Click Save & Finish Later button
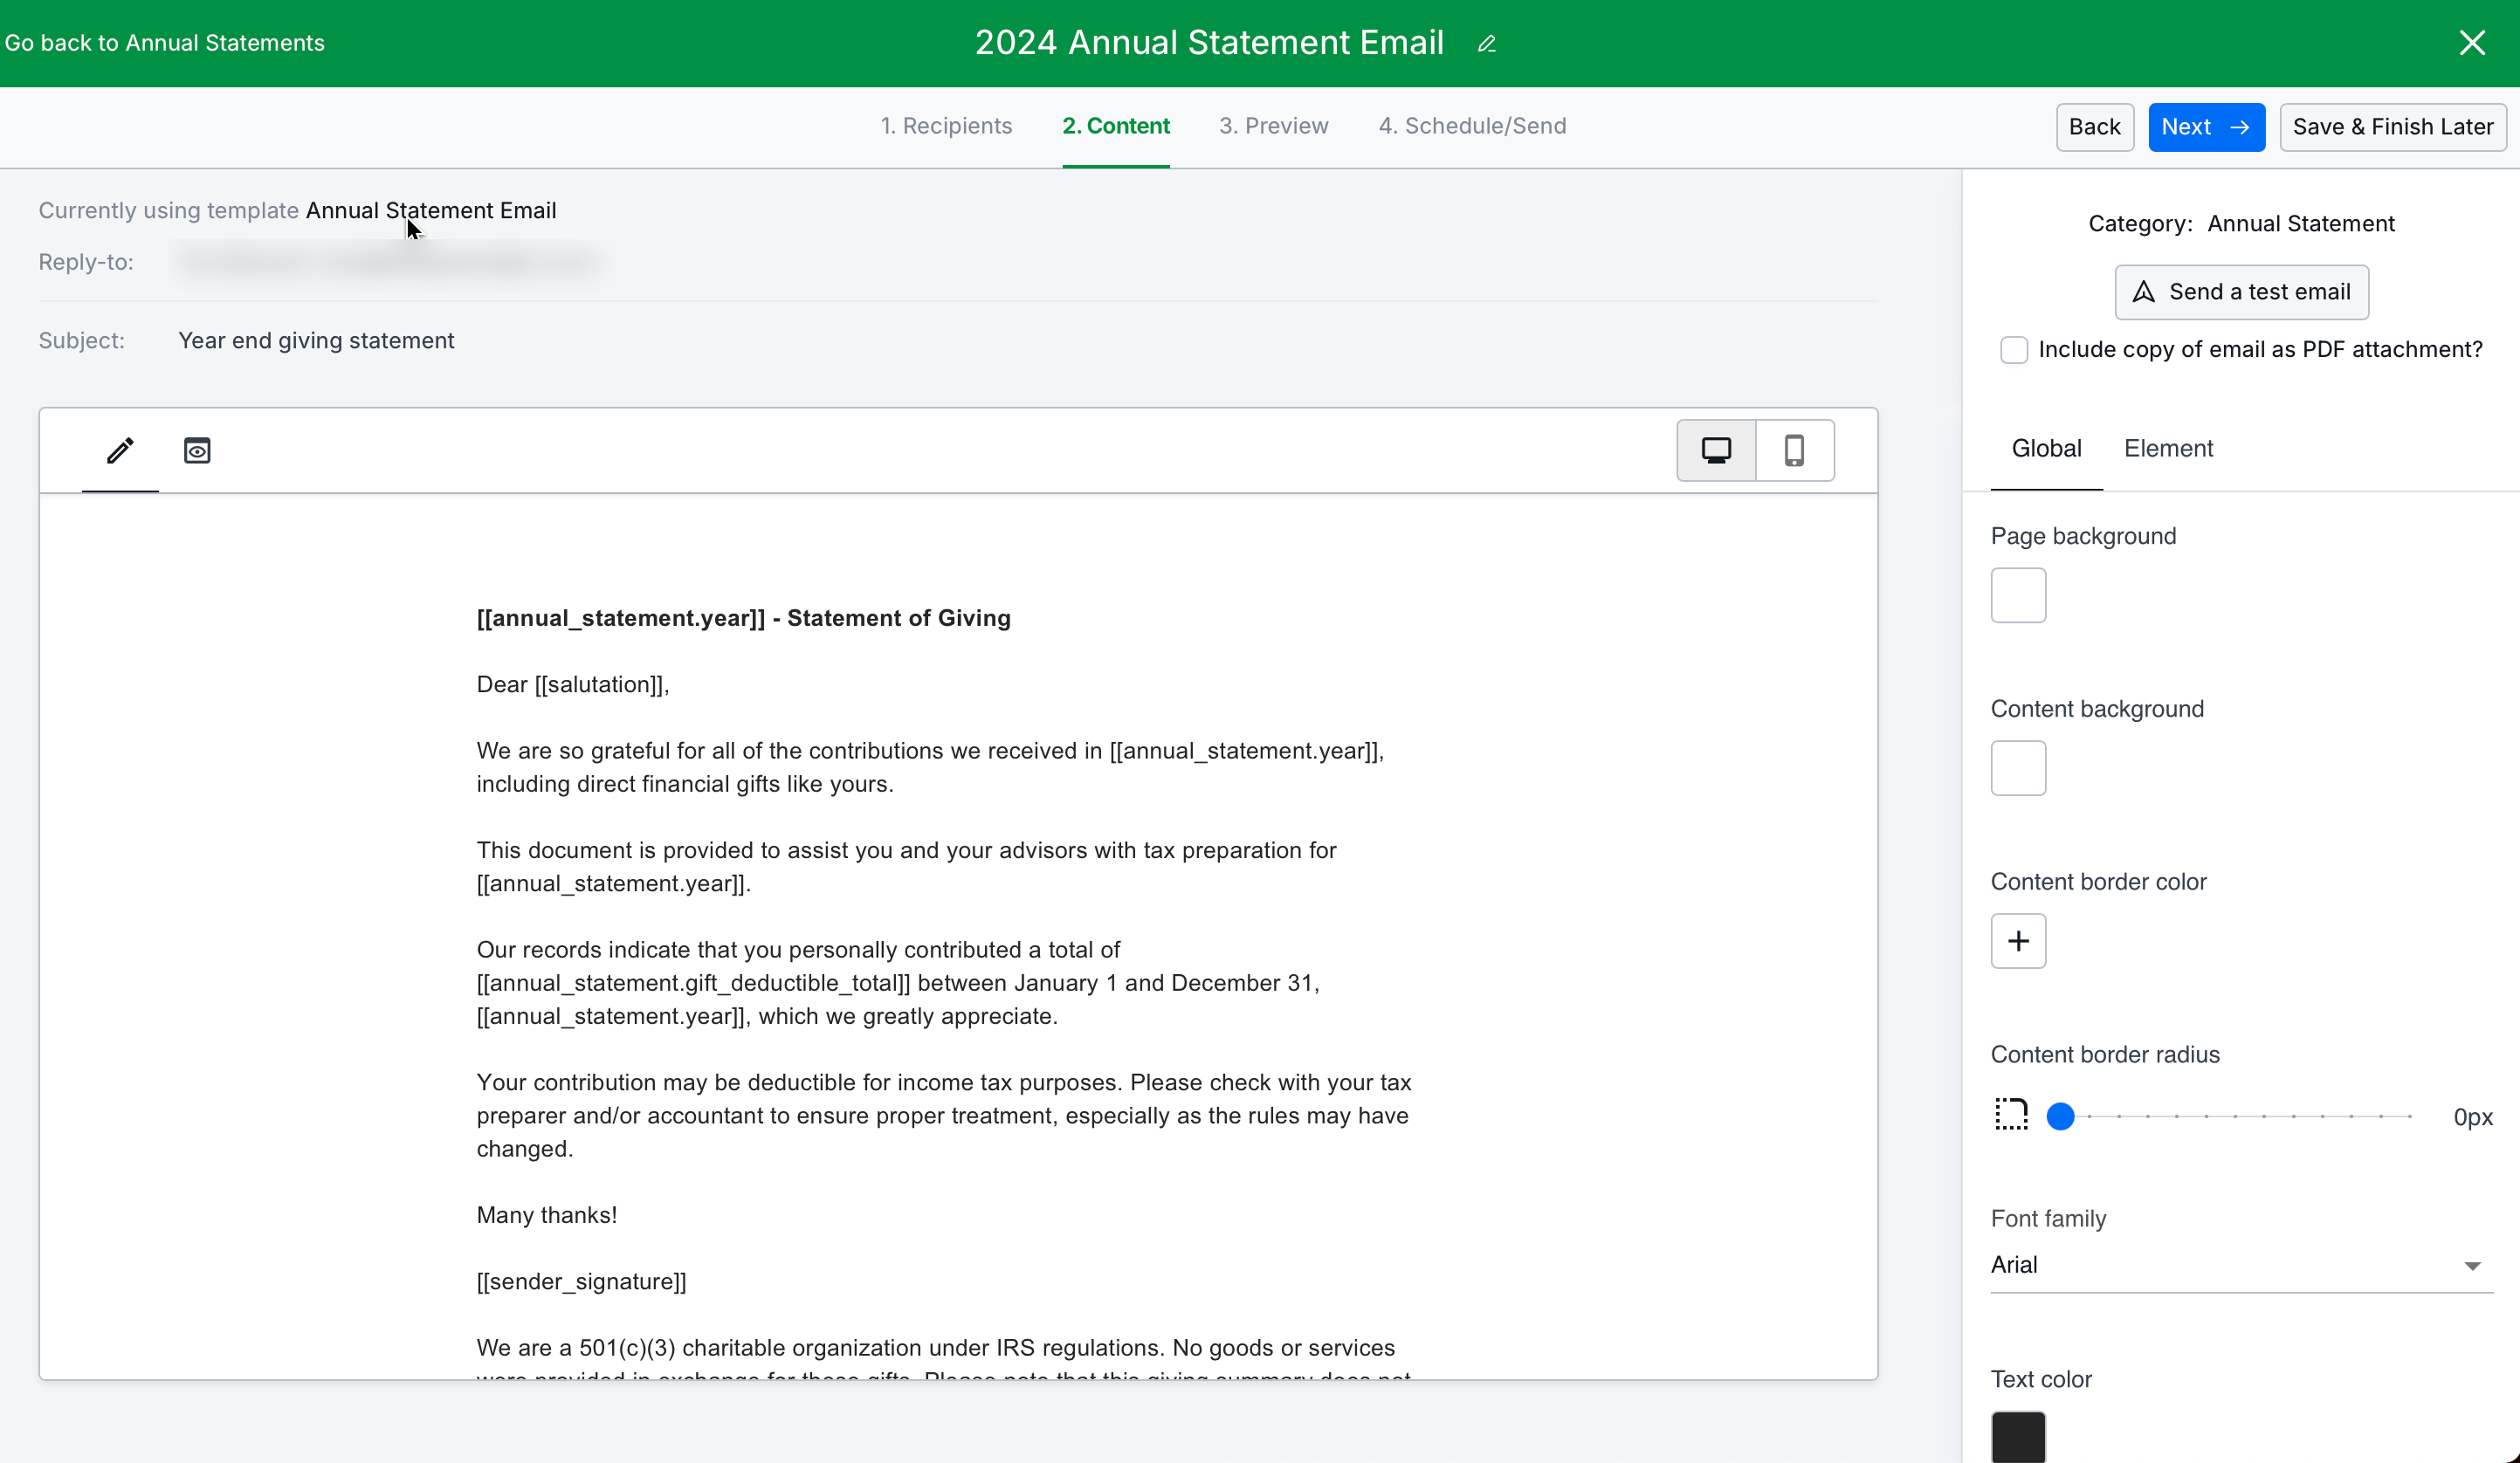2520x1463 pixels. (x=2392, y=127)
